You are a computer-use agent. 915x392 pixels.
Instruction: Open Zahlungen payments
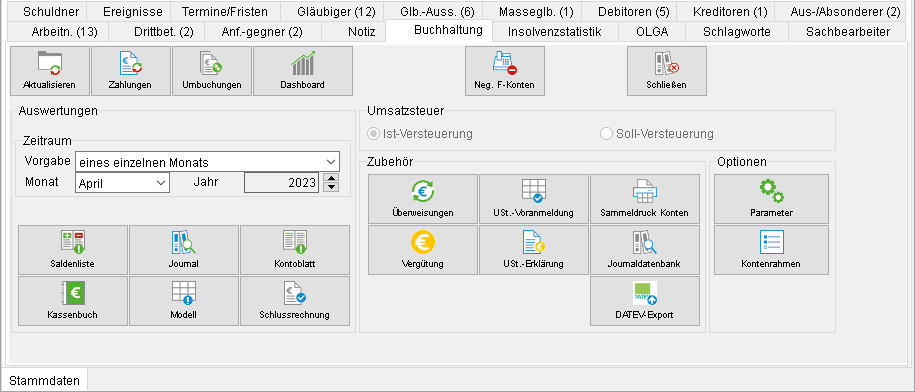tap(131, 71)
